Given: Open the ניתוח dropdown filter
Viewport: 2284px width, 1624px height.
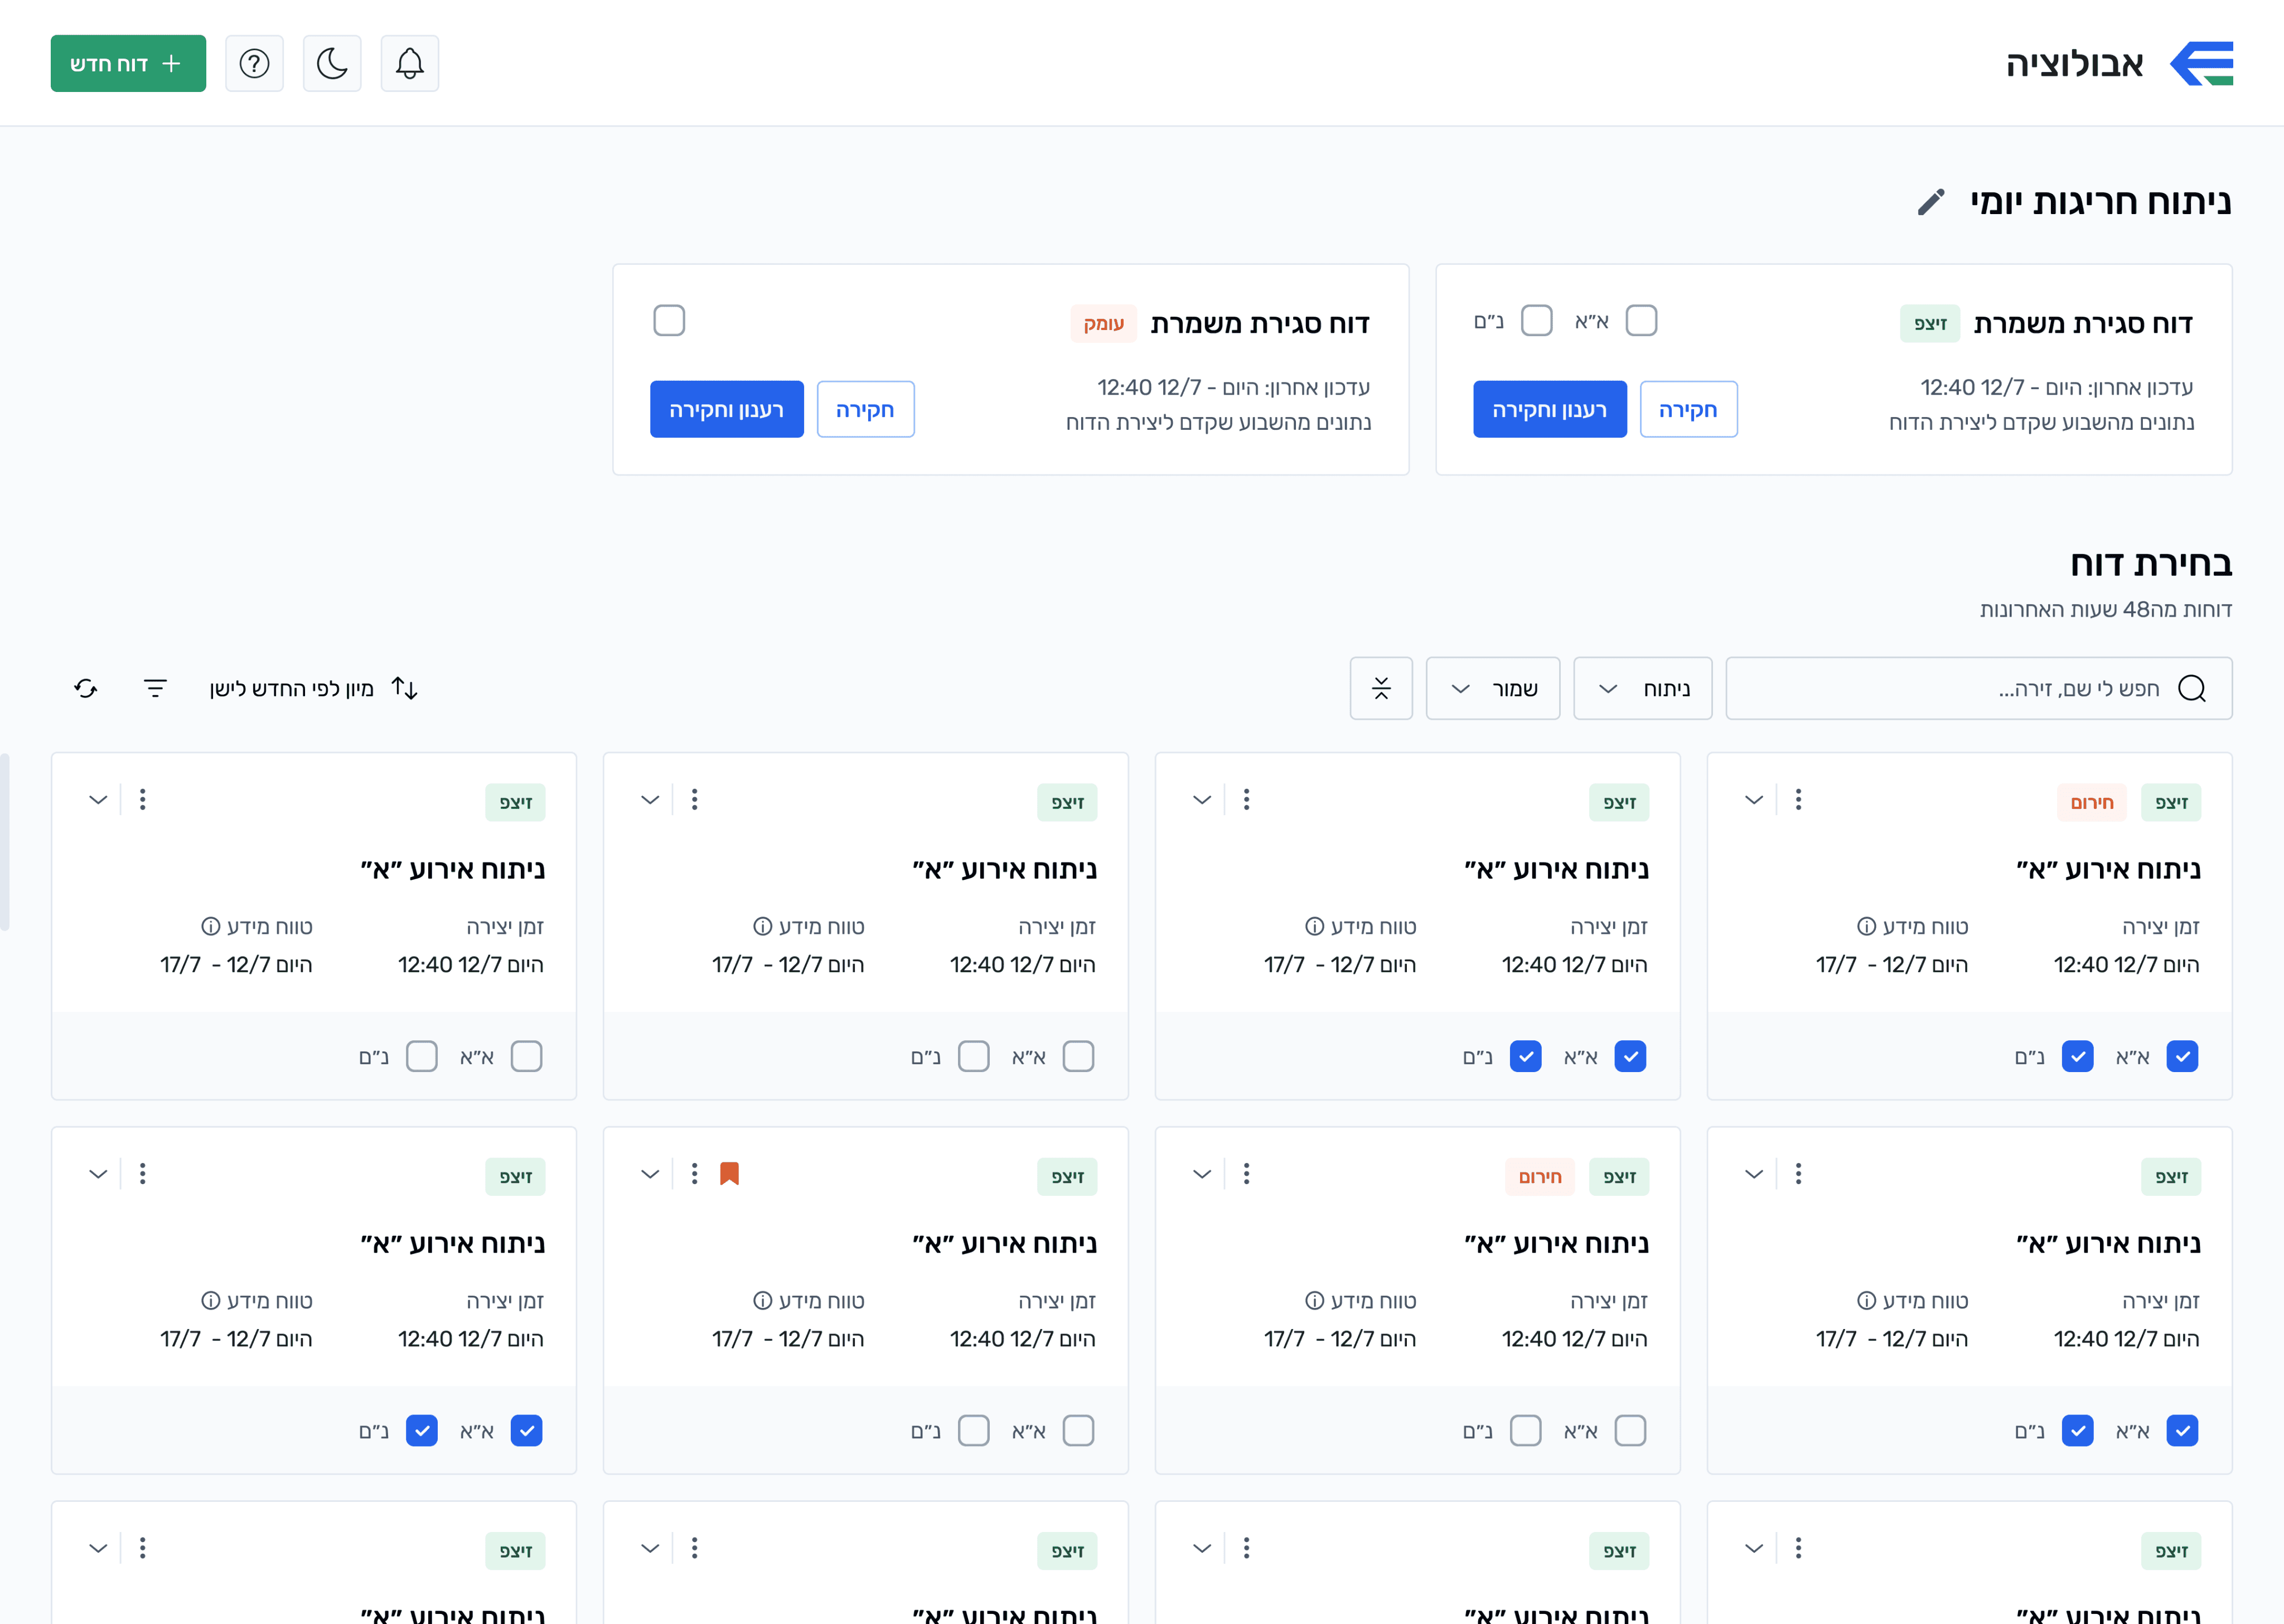Looking at the screenshot, I should point(1642,688).
